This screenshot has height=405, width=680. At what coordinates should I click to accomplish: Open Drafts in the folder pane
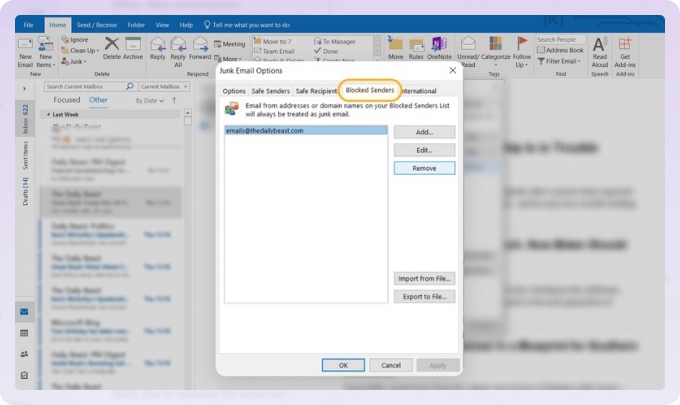25,191
